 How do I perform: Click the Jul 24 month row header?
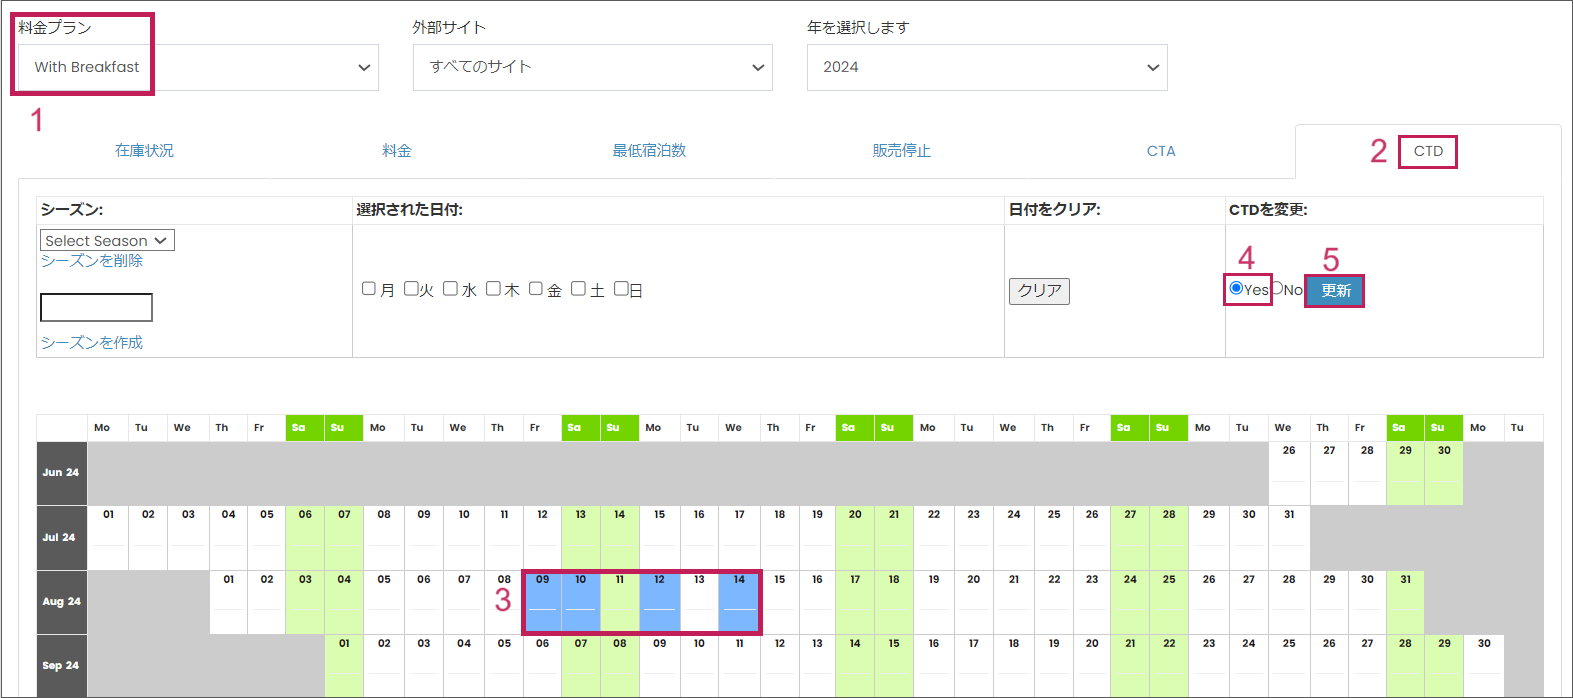coord(62,537)
